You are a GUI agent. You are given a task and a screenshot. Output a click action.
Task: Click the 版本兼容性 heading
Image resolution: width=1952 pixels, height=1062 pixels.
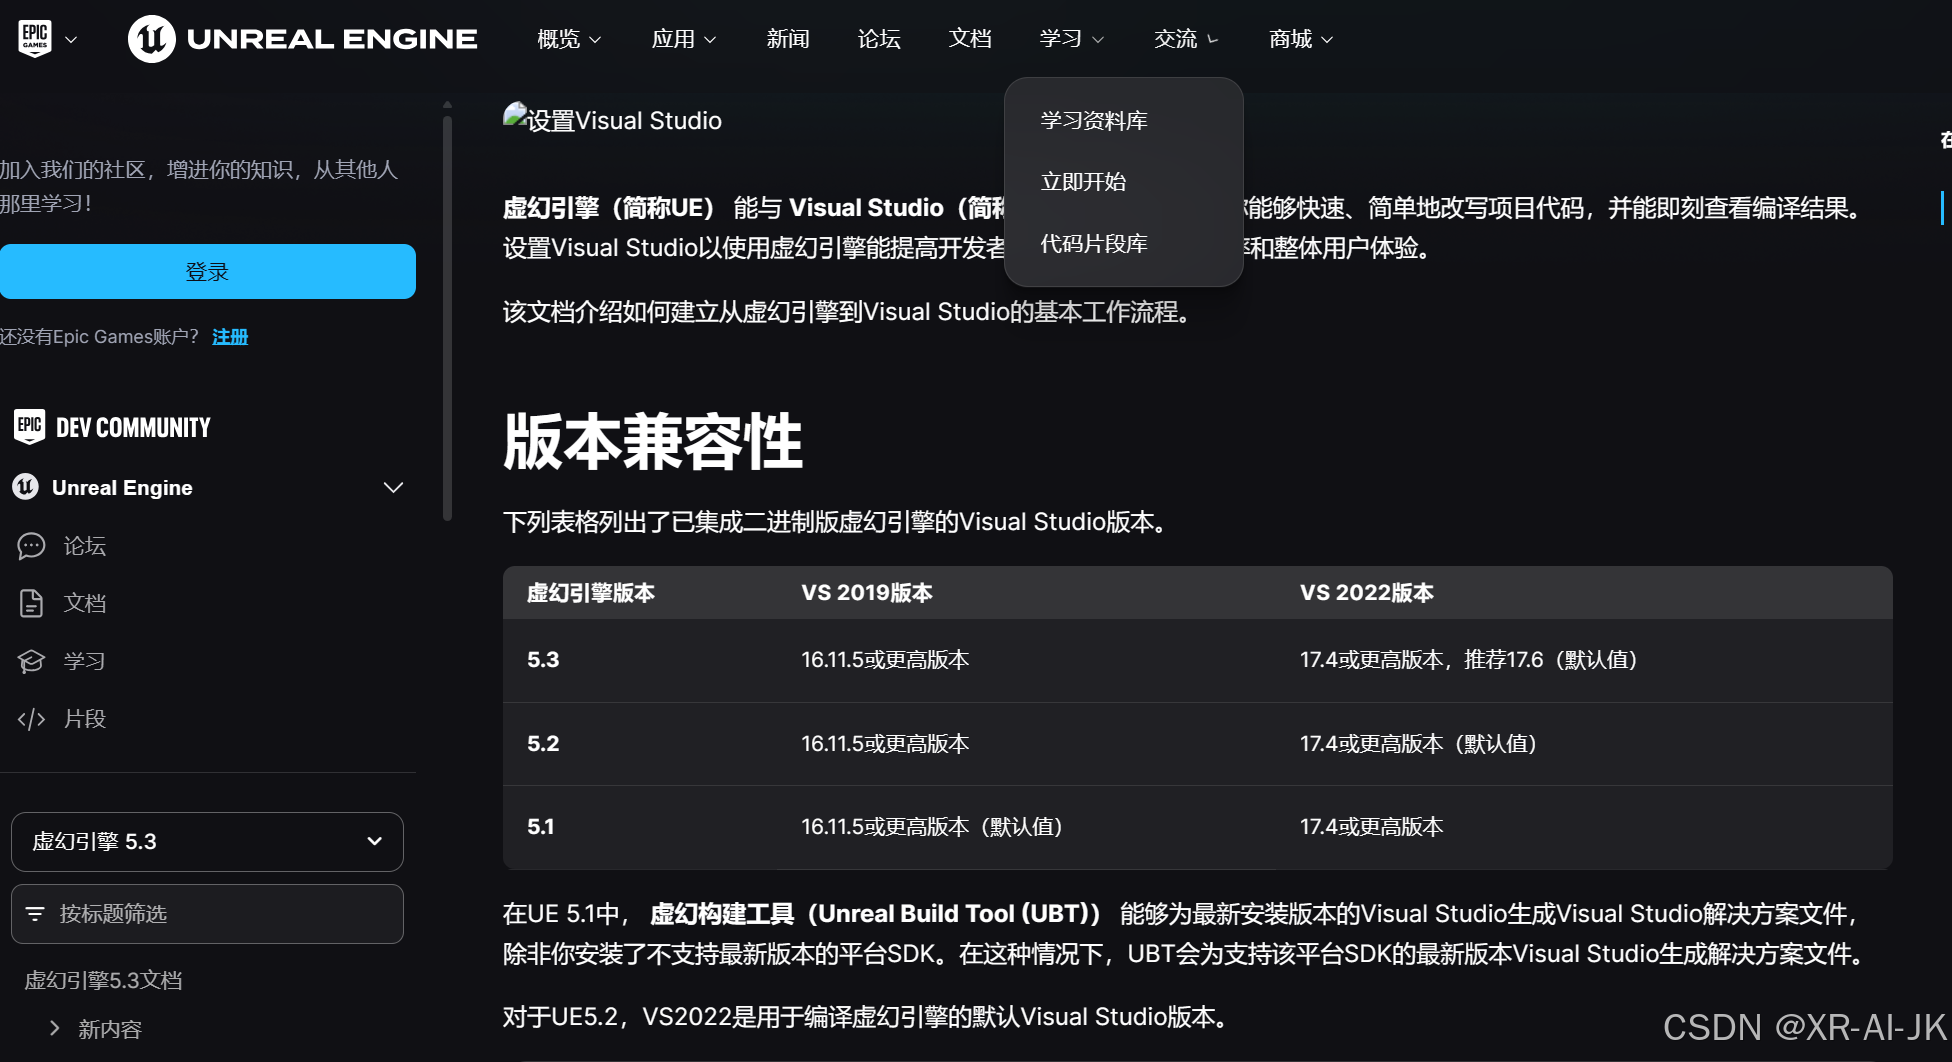click(x=653, y=441)
